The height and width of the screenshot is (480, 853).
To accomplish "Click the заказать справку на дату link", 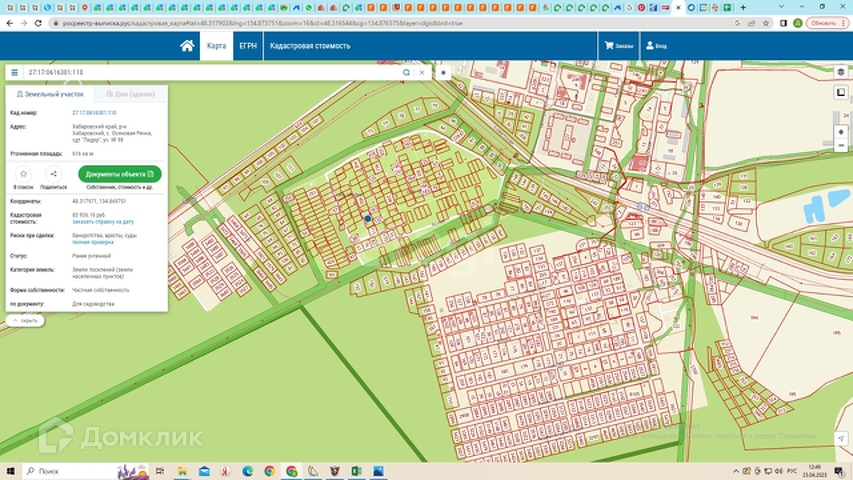I will click(x=103, y=221).
